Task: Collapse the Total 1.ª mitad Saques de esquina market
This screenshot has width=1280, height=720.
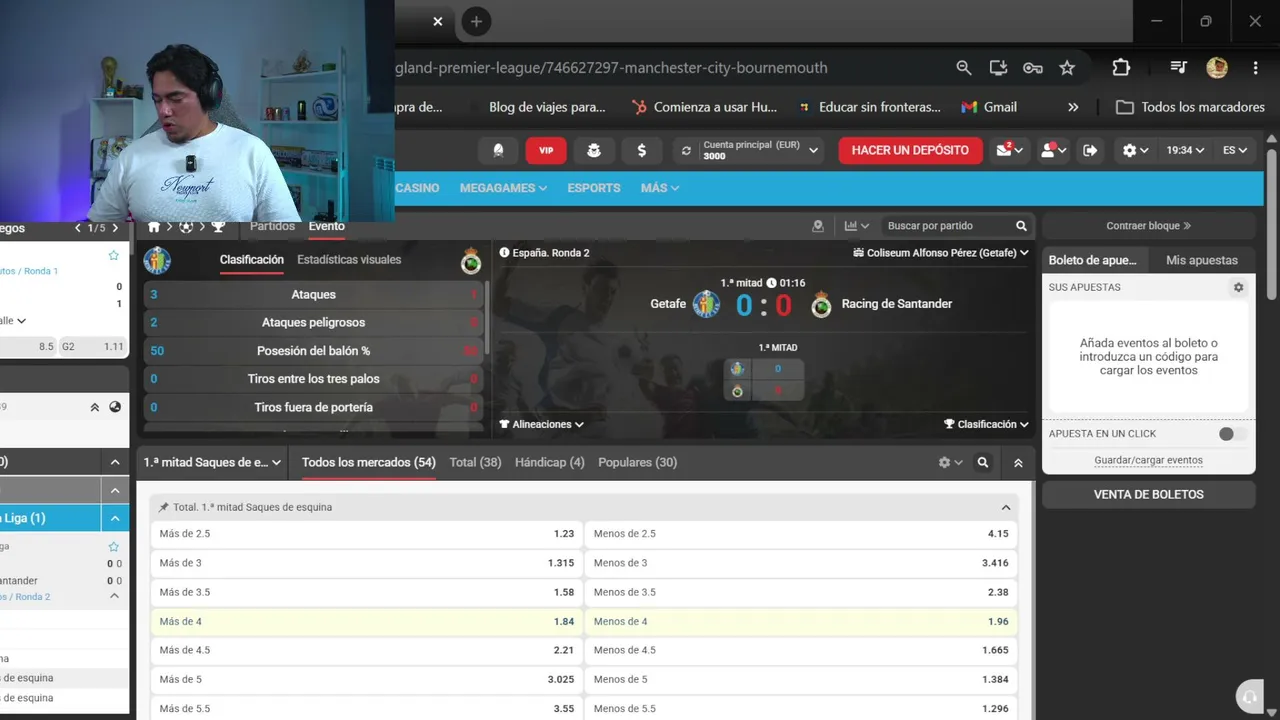Action: coord(1006,507)
